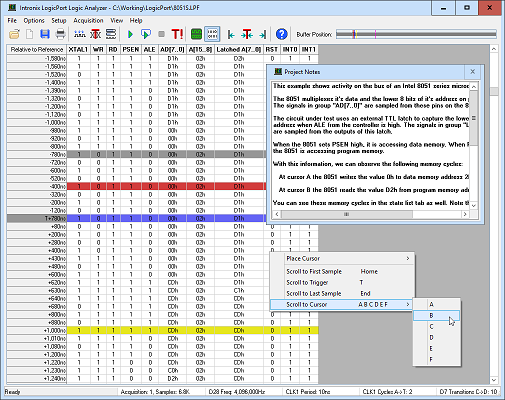Image resolution: width=505 pixels, height=400 pixels.
Task: Click the WR column header
Action: 98,49
